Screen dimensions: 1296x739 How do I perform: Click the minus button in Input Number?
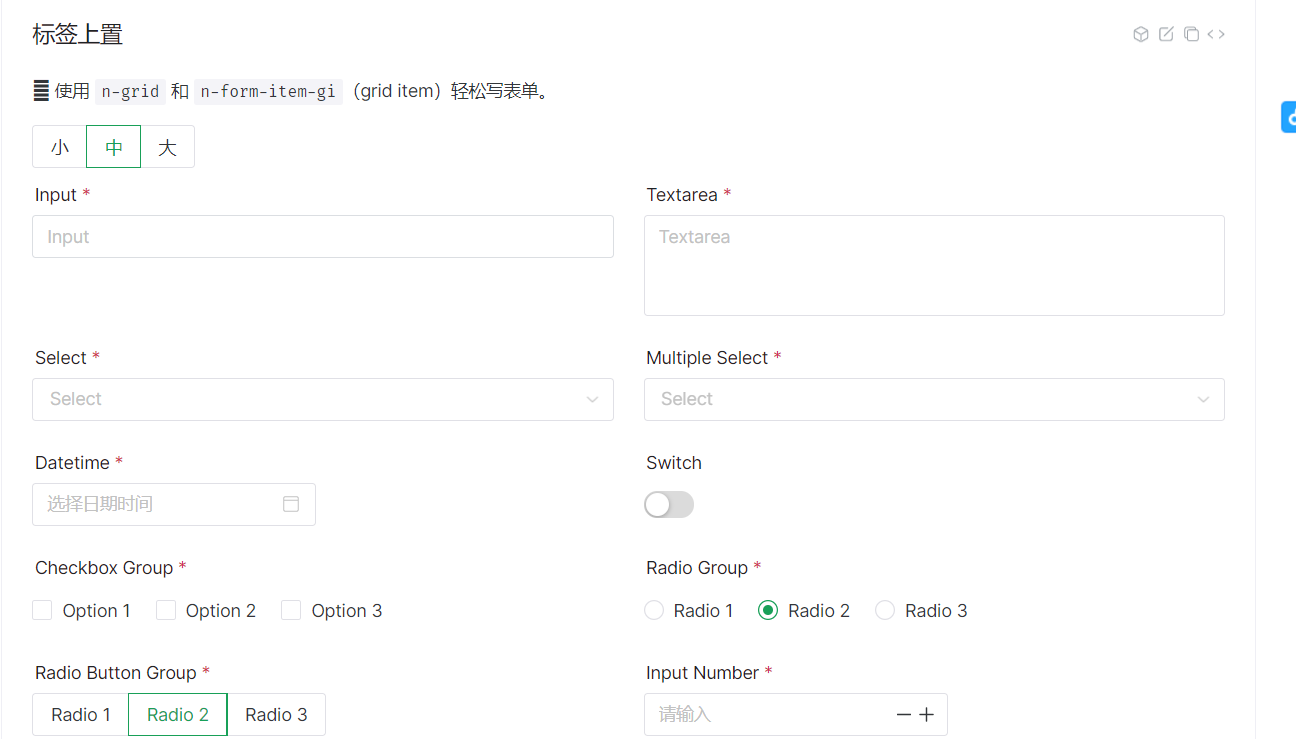click(903, 714)
